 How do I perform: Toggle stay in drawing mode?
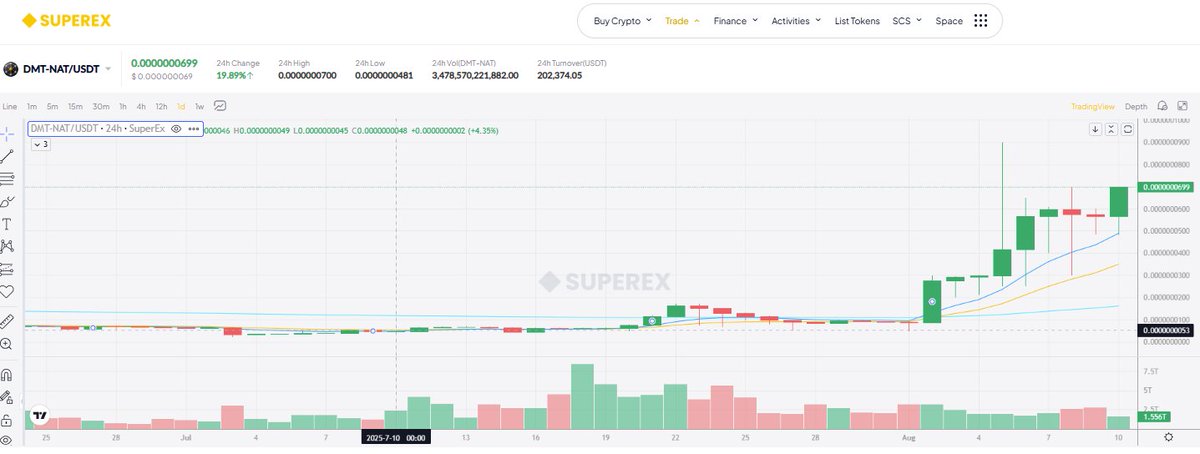pyautogui.click(x=7, y=397)
